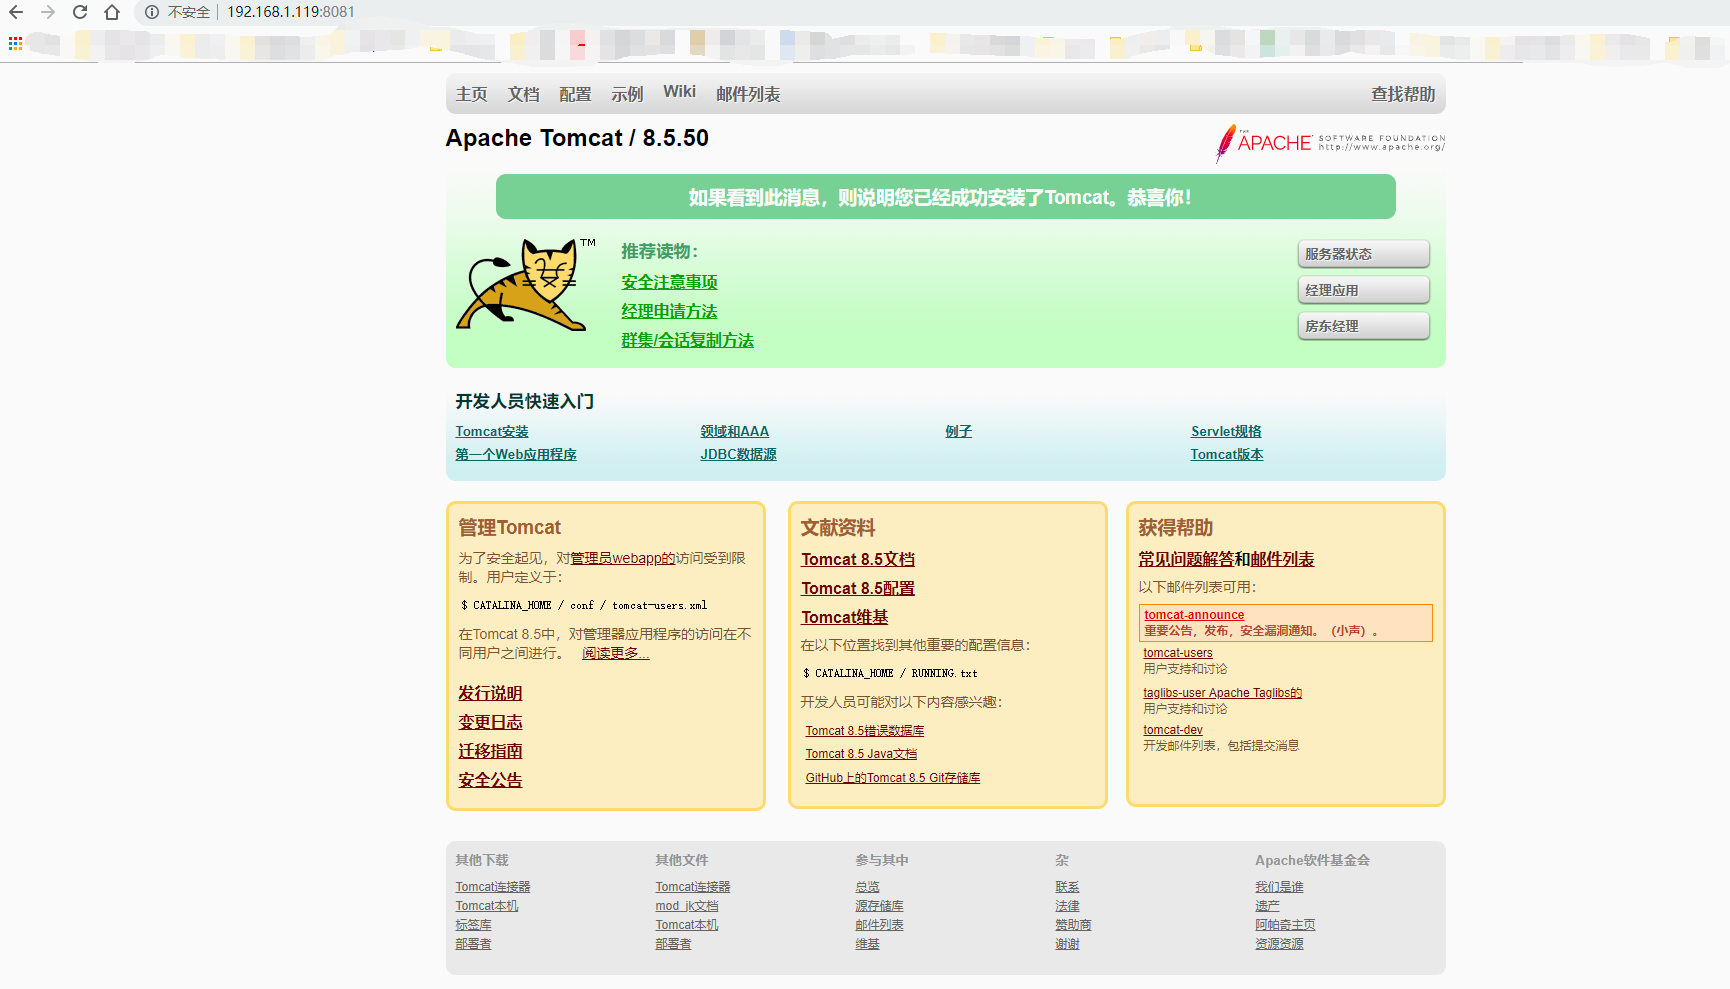
Task: Open the 资源资源 footer link
Action: (x=1279, y=944)
